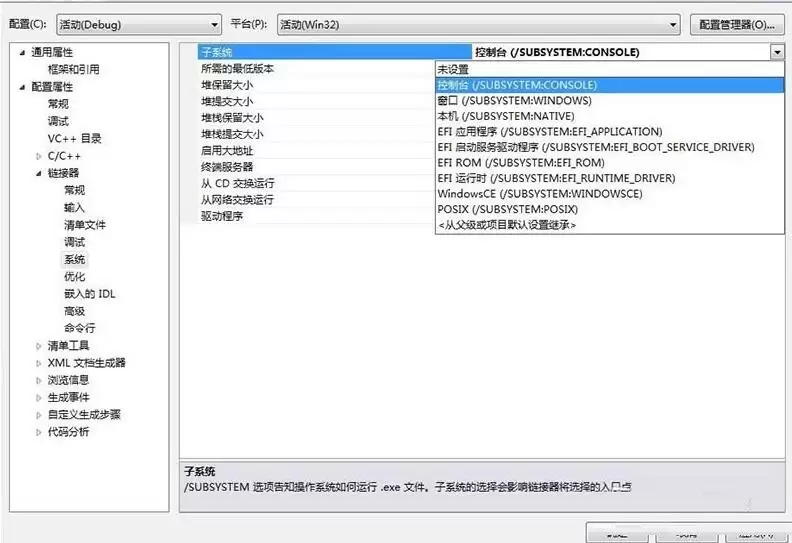Select VC++ 目录 tree item

point(74,138)
